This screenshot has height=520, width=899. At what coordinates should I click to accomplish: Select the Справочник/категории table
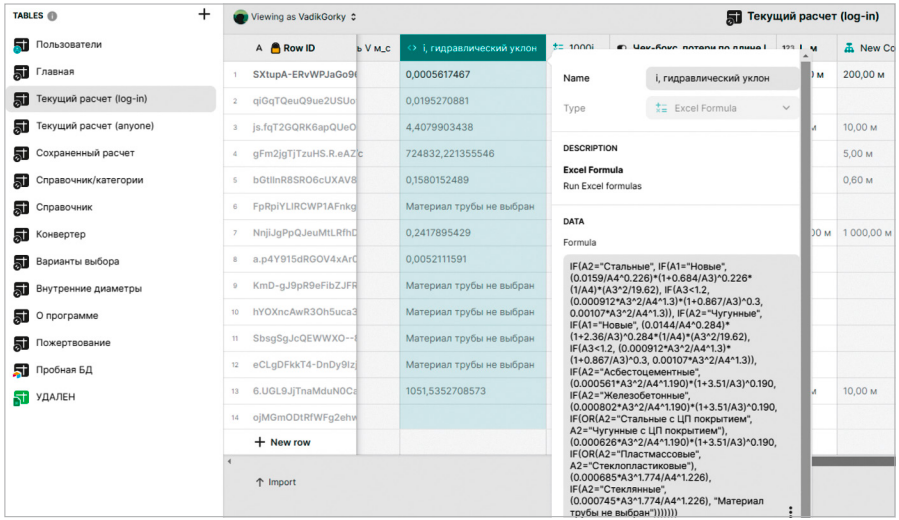pos(89,180)
